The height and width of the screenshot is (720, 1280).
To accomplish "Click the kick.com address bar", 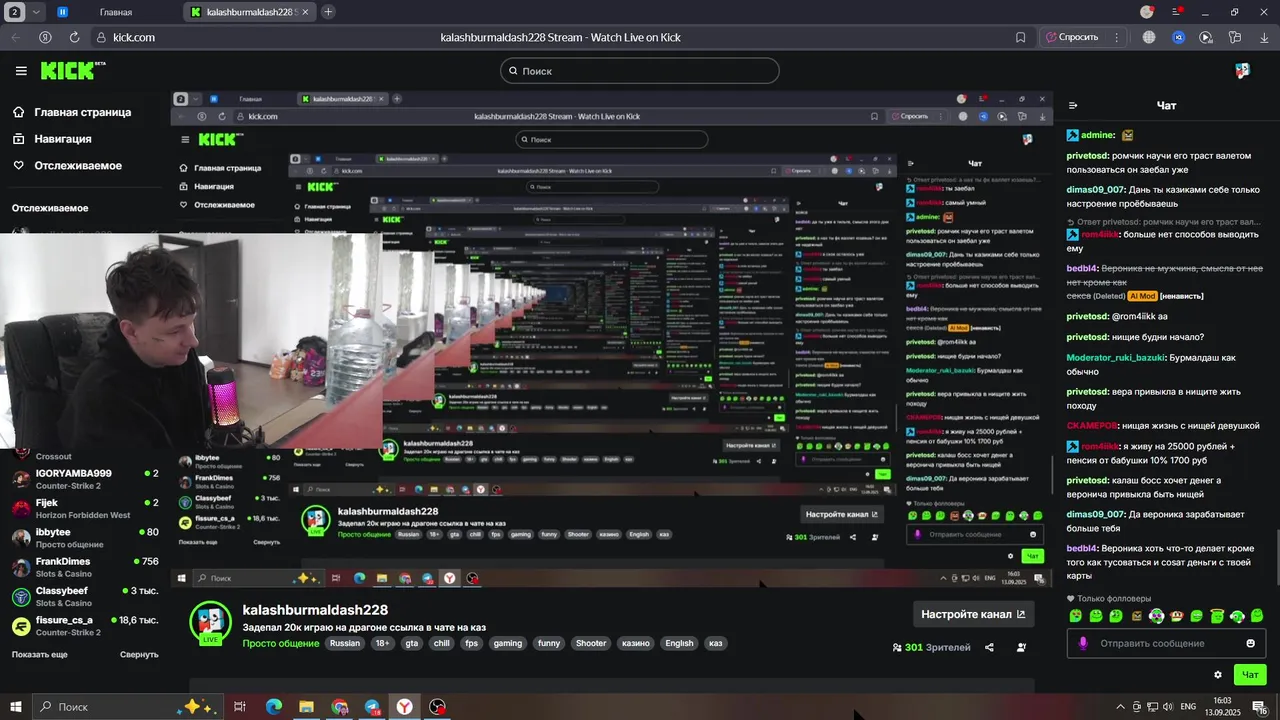I will 560,37.
